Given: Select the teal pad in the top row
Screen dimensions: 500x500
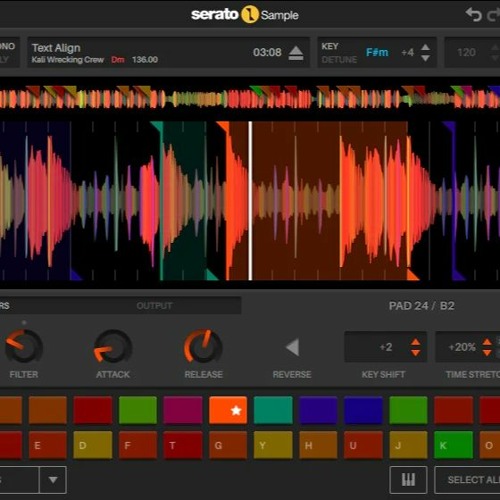Looking at the screenshot, I should (273, 410).
